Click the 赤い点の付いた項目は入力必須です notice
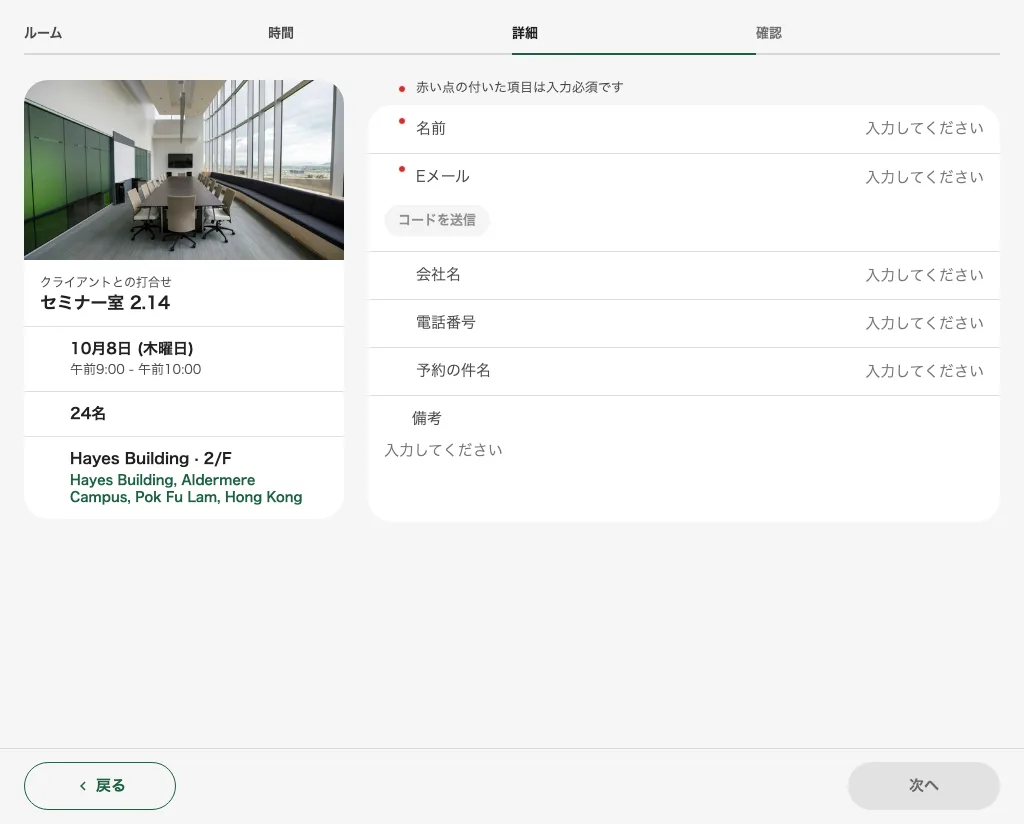Image resolution: width=1024 pixels, height=824 pixels. tap(519, 87)
